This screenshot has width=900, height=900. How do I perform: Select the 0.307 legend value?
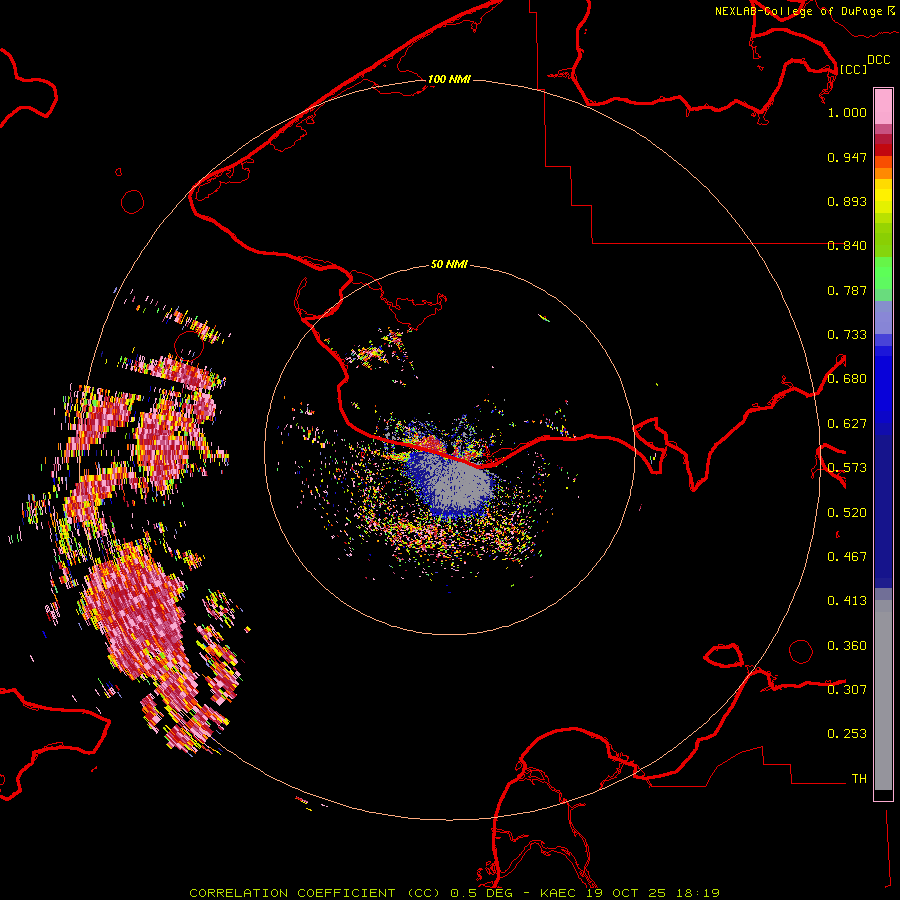847,690
